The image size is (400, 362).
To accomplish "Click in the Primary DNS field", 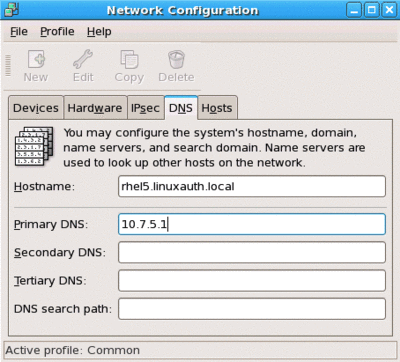I will click(252, 224).
